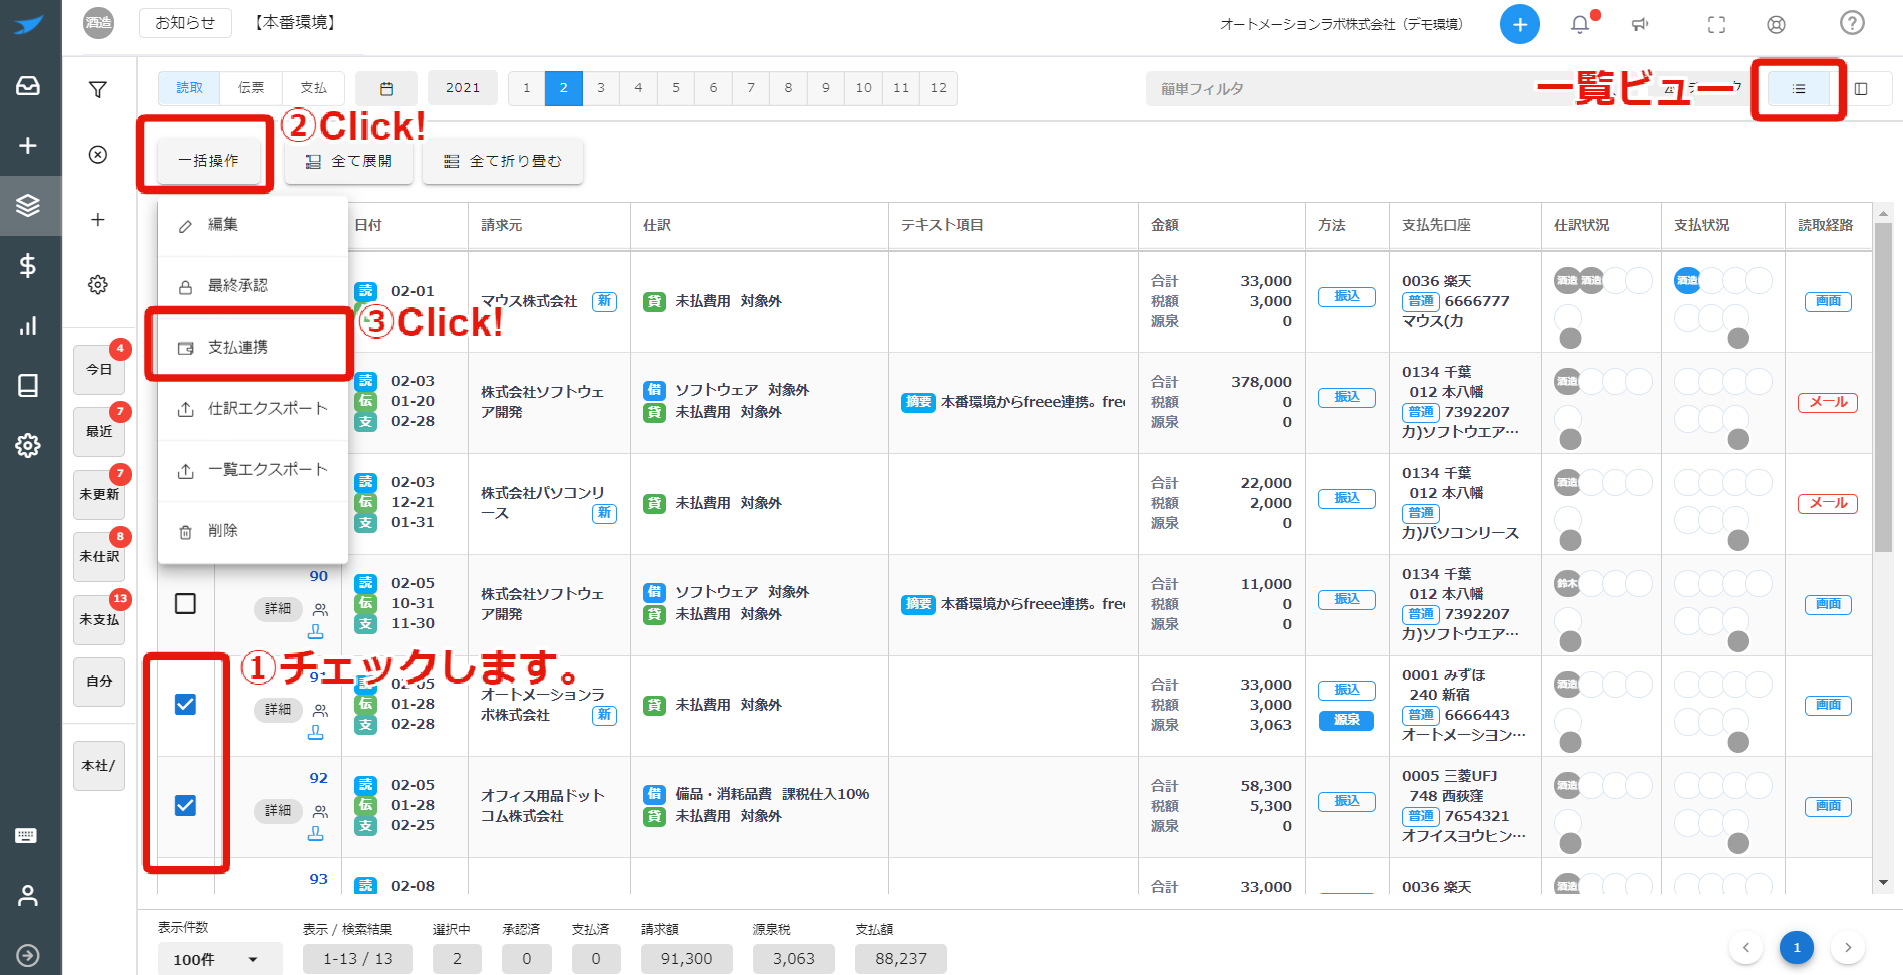Click the 今日 quick filter

[99, 370]
